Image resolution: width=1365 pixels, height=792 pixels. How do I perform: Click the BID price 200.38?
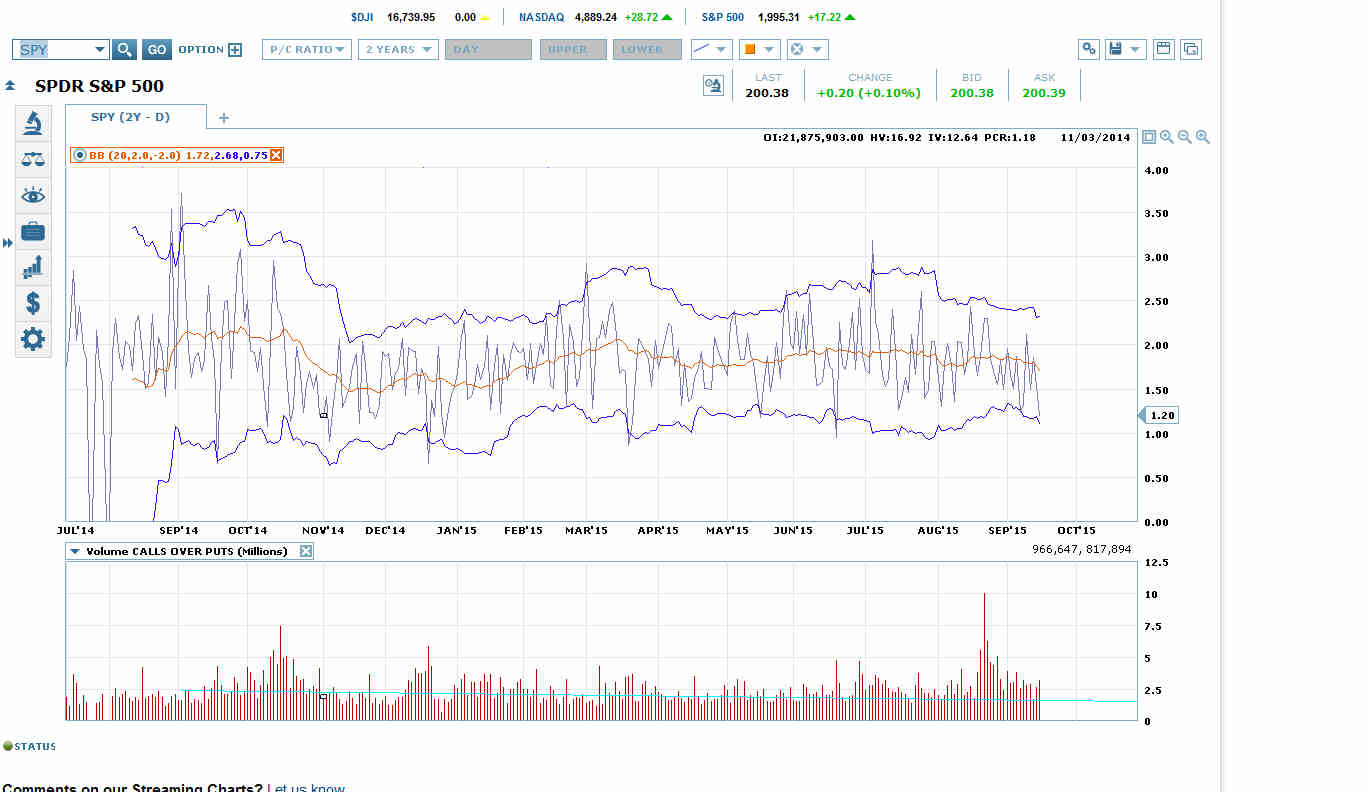972,93
